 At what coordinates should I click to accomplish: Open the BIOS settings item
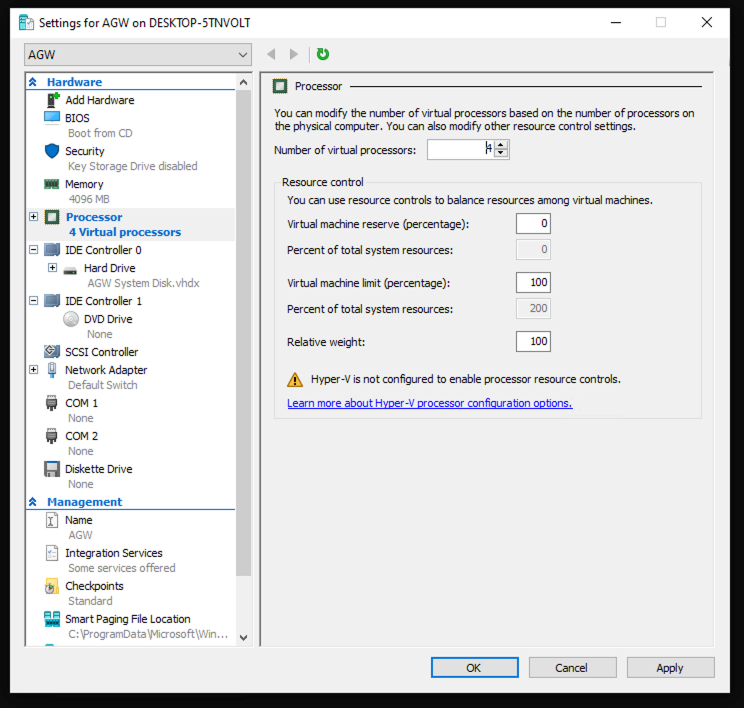[x=77, y=118]
